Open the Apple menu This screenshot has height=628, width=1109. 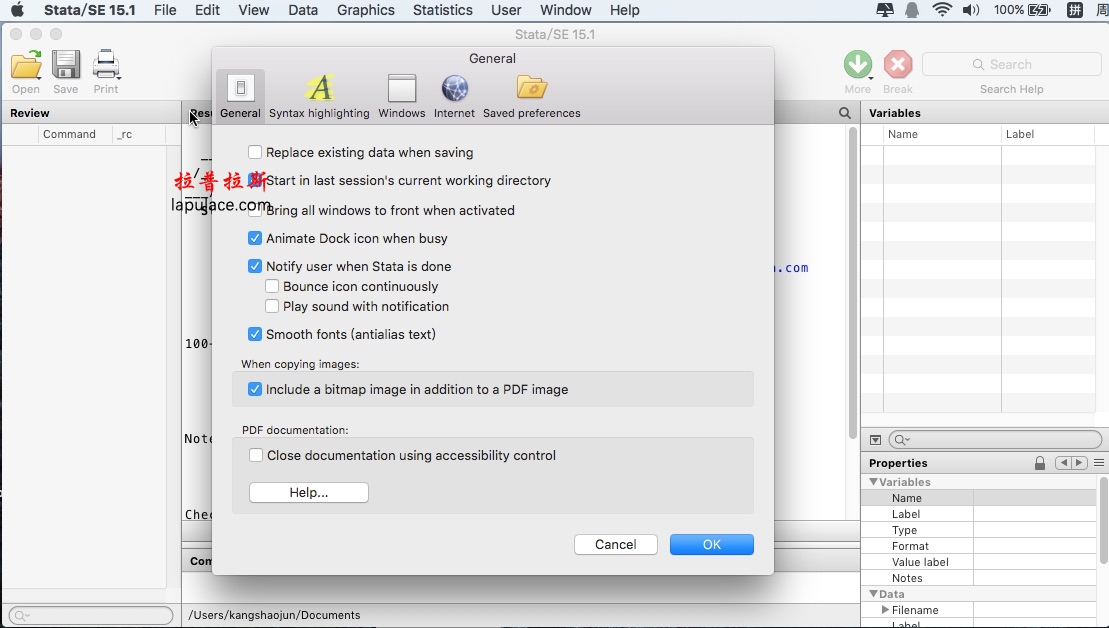pos(17,10)
